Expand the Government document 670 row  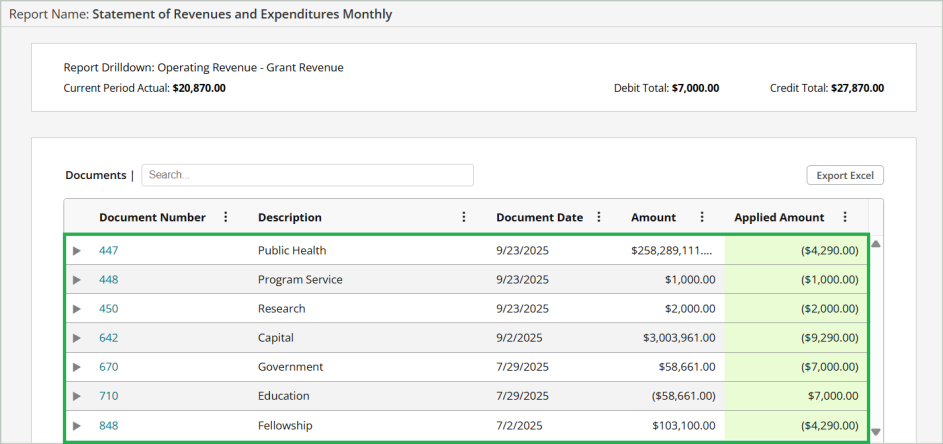coord(77,367)
